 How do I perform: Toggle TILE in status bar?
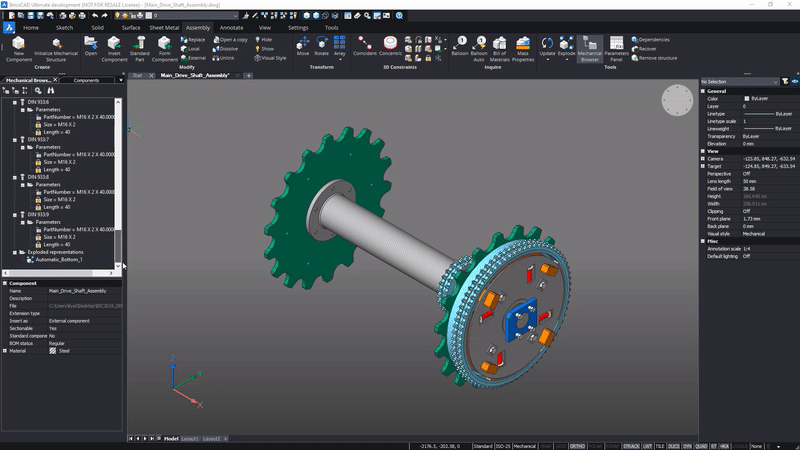click(660, 446)
